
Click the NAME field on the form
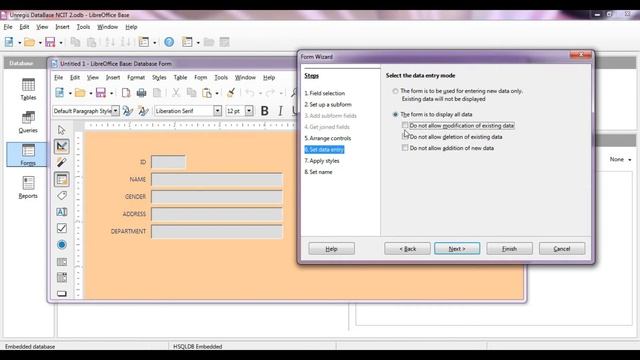217,180
